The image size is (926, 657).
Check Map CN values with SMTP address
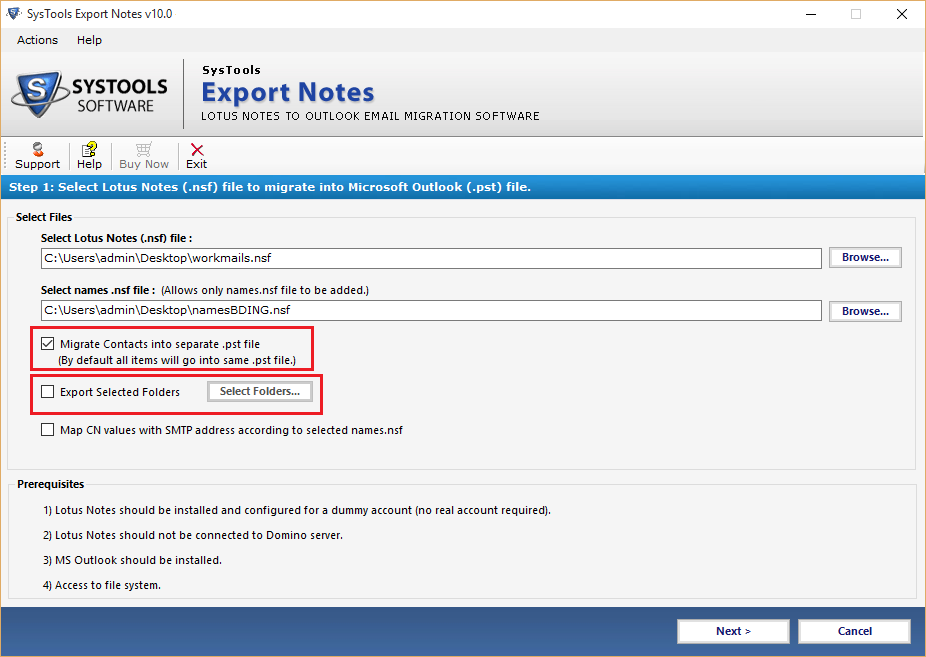click(48, 430)
